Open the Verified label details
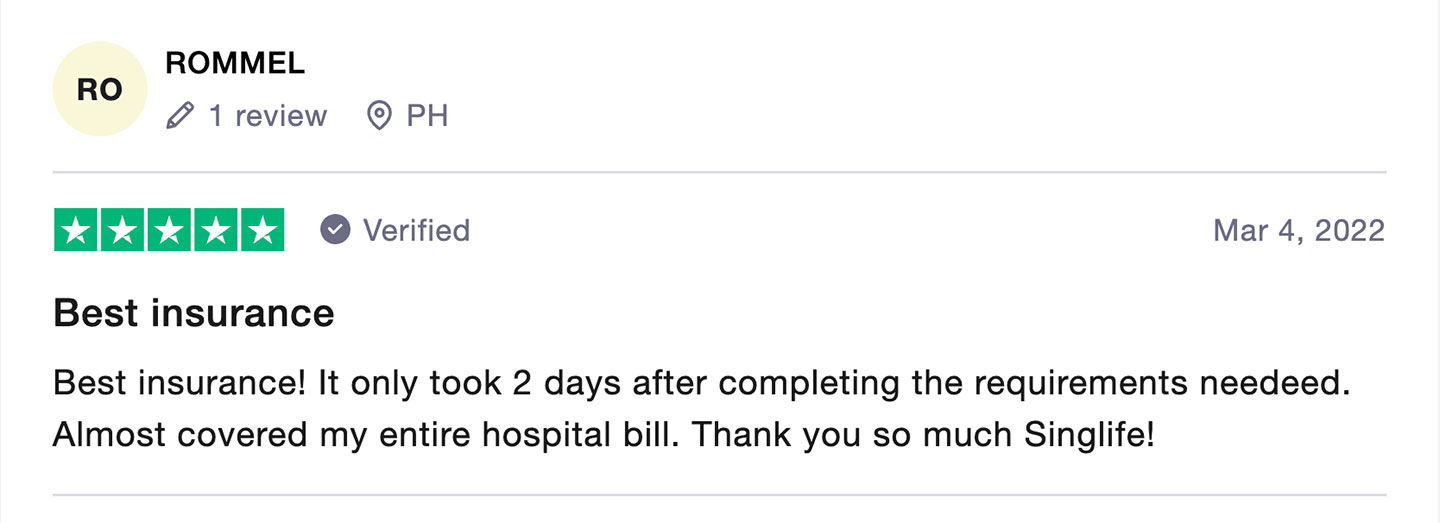Viewport: 1440px width, 523px height. [416, 230]
